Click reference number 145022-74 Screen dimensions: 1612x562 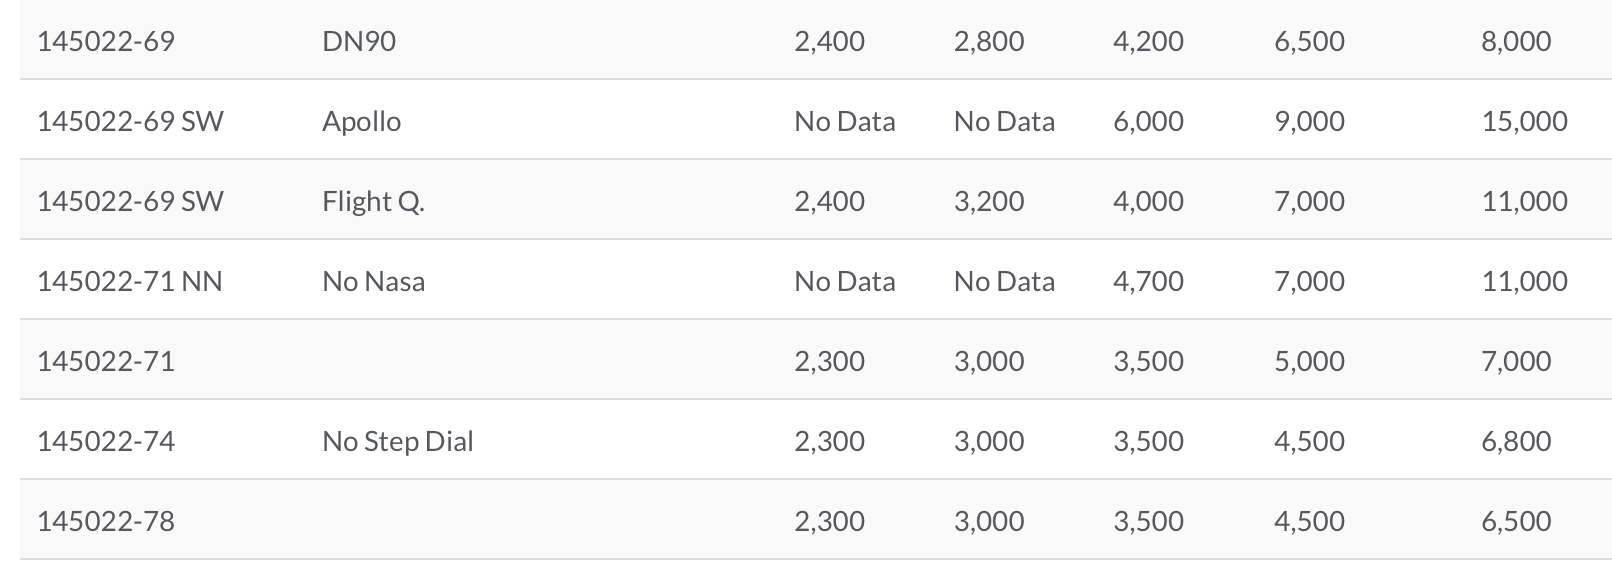(x=105, y=441)
